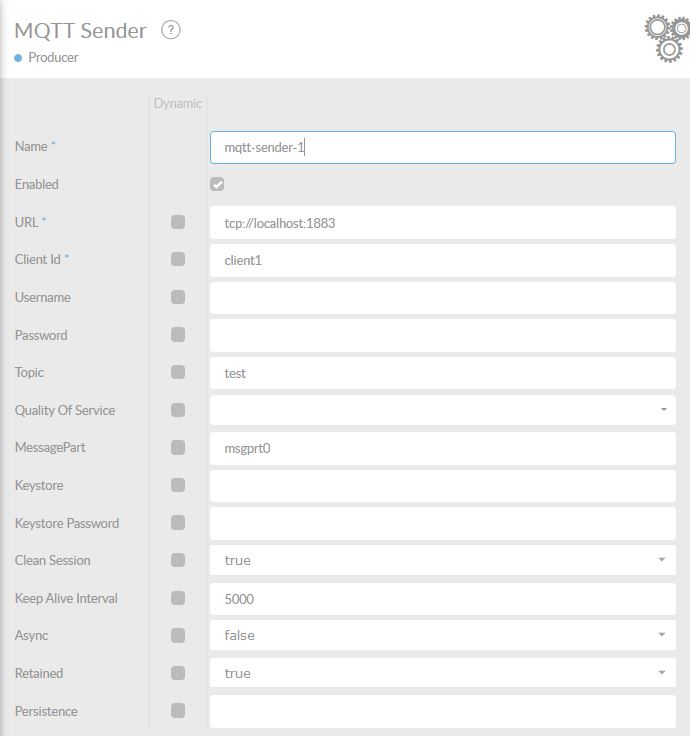This screenshot has width=690, height=736.
Task: Enable the Dynamic checkbox for URL
Action: click(x=178, y=222)
